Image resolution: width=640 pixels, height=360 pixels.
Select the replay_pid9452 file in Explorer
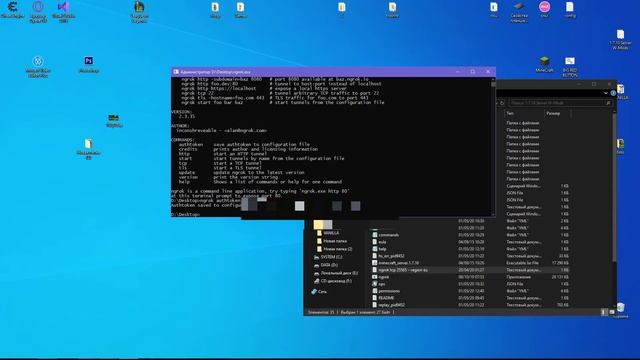(389, 305)
